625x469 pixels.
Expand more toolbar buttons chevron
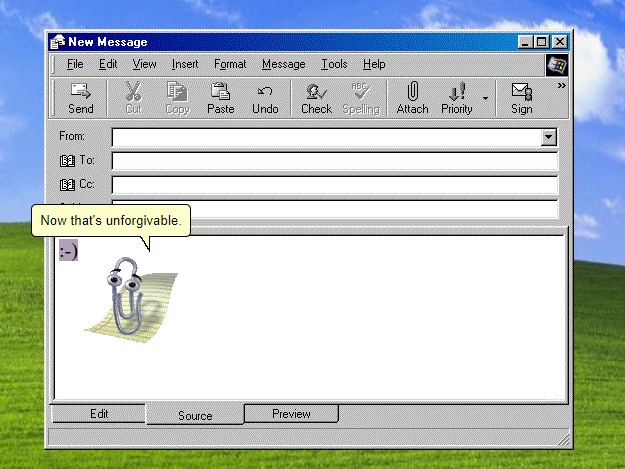pyautogui.click(x=562, y=86)
